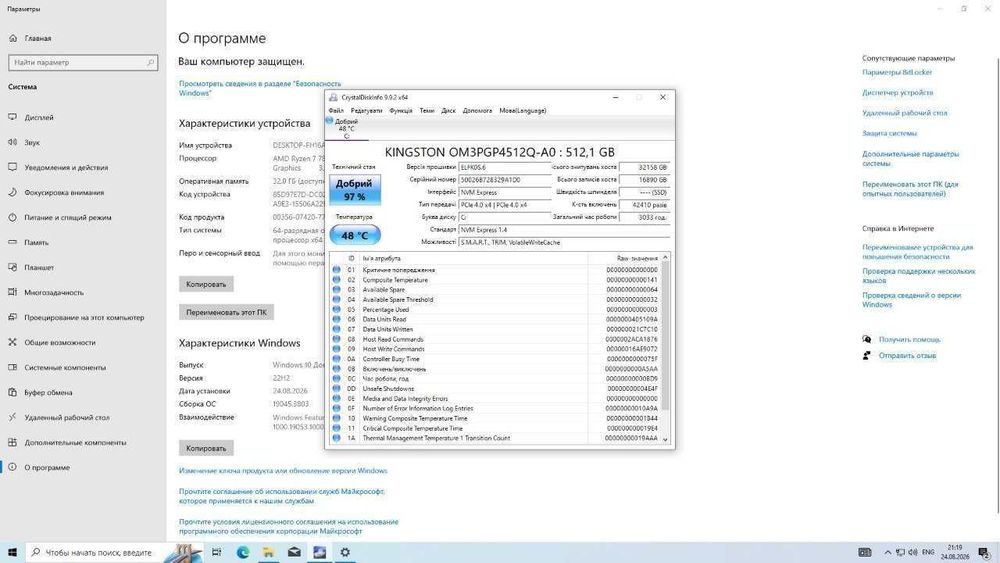Click Изменение ключа продукта link
The image size is (1000, 563).
coord(283,471)
